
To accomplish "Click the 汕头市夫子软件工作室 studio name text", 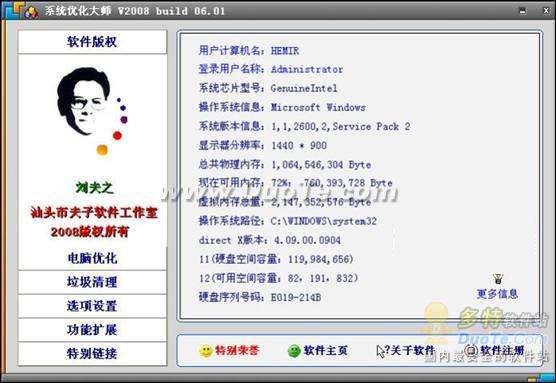I will pos(94,213).
